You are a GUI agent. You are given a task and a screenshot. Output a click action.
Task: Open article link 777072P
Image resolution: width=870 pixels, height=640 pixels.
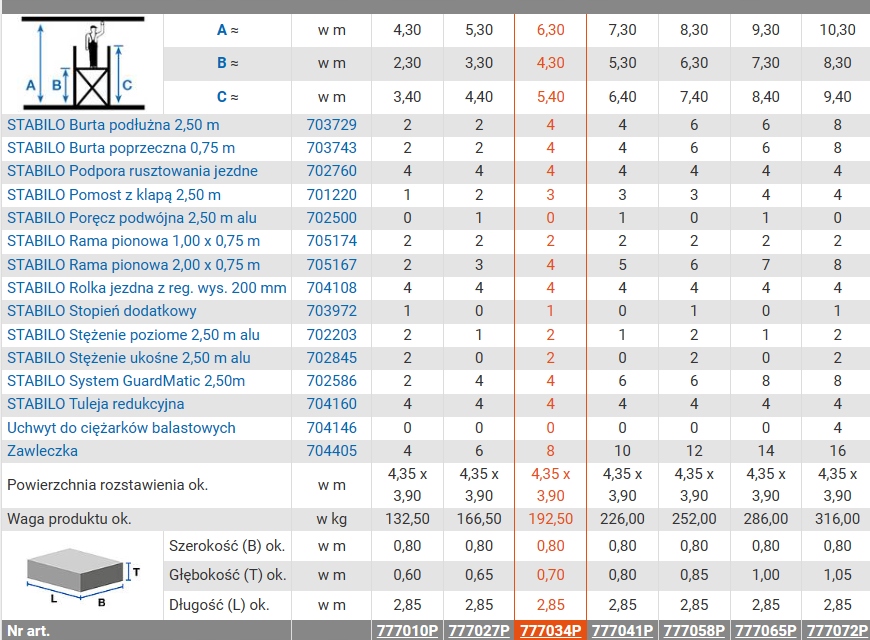coord(837,631)
